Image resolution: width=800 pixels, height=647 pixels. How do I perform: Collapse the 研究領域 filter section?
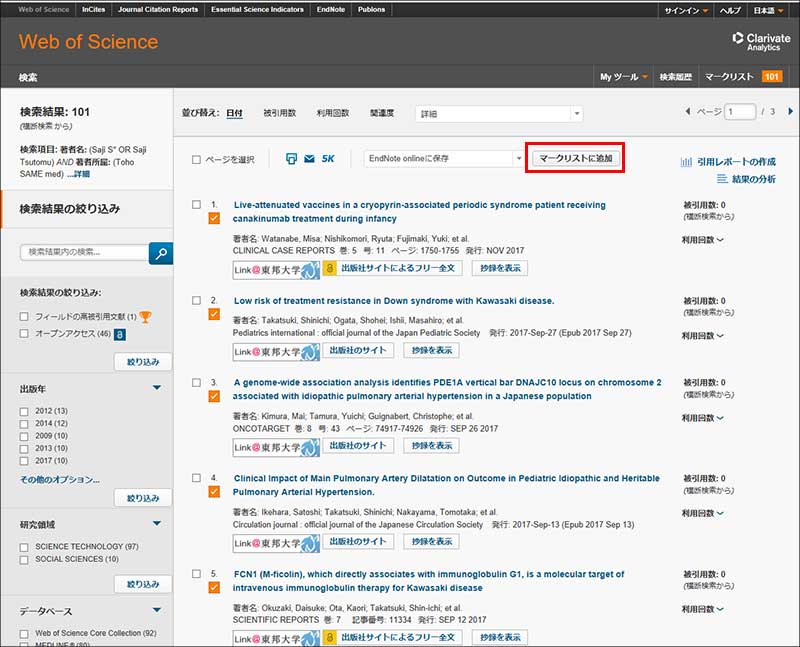(157, 524)
